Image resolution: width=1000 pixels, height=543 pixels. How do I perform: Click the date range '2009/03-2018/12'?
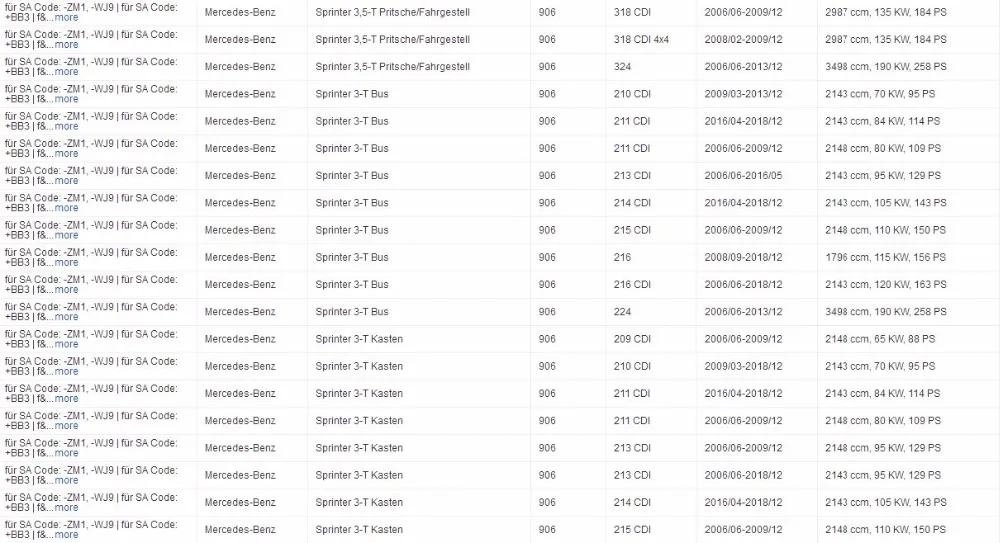(743, 366)
